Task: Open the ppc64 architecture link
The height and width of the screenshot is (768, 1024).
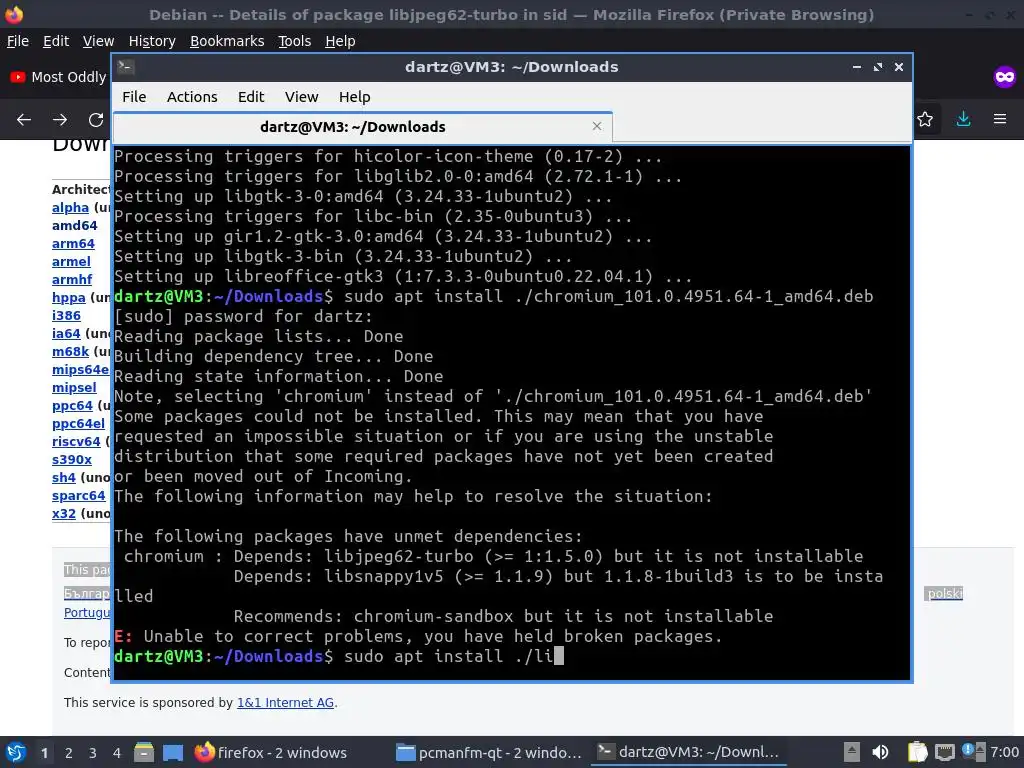Action: click(72, 406)
